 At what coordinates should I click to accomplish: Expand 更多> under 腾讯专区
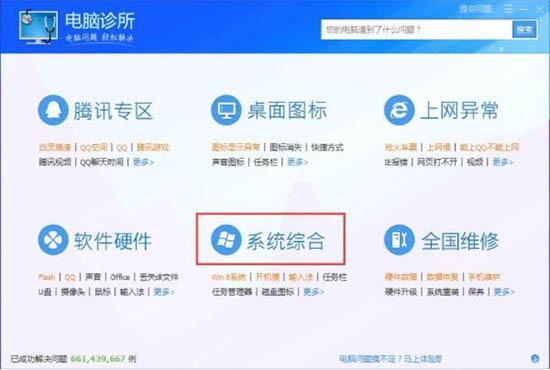143,162
